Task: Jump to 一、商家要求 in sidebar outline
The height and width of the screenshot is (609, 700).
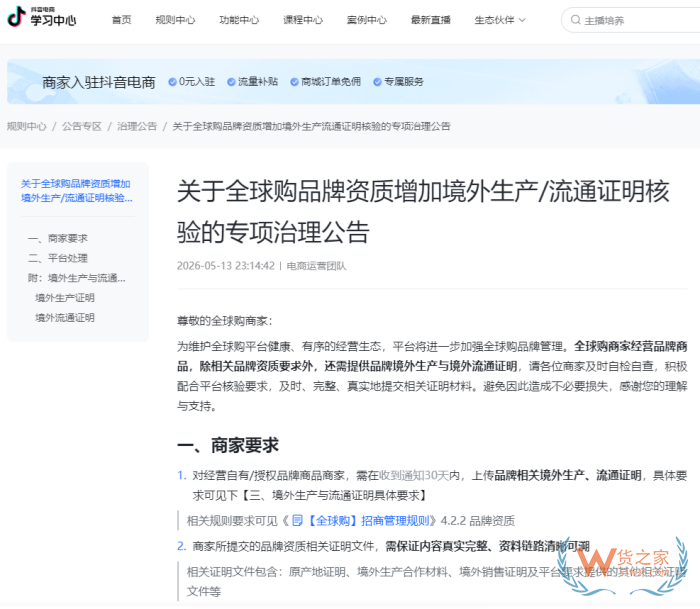Action: pyautogui.click(x=58, y=238)
